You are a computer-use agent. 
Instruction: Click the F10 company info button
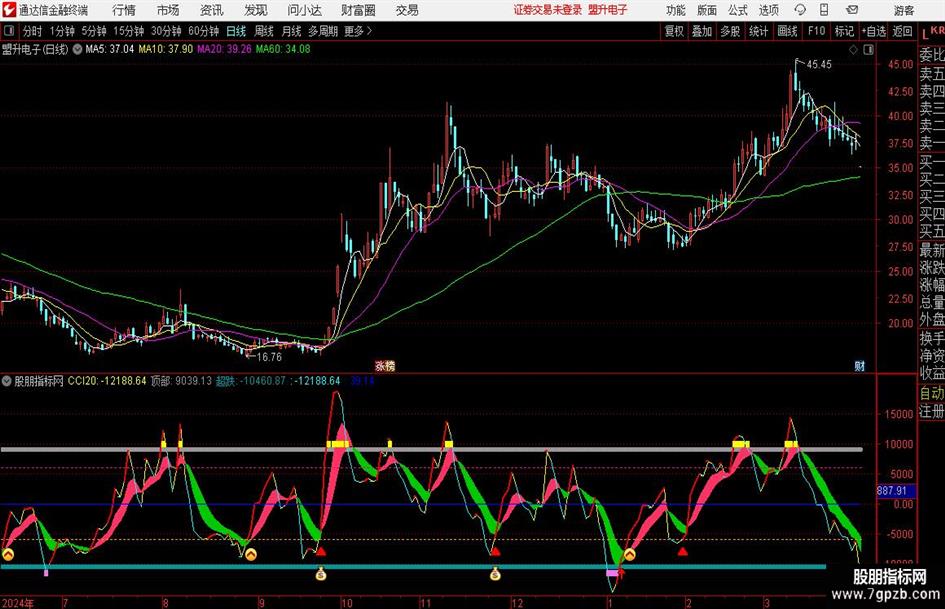click(x=817, y=31)
